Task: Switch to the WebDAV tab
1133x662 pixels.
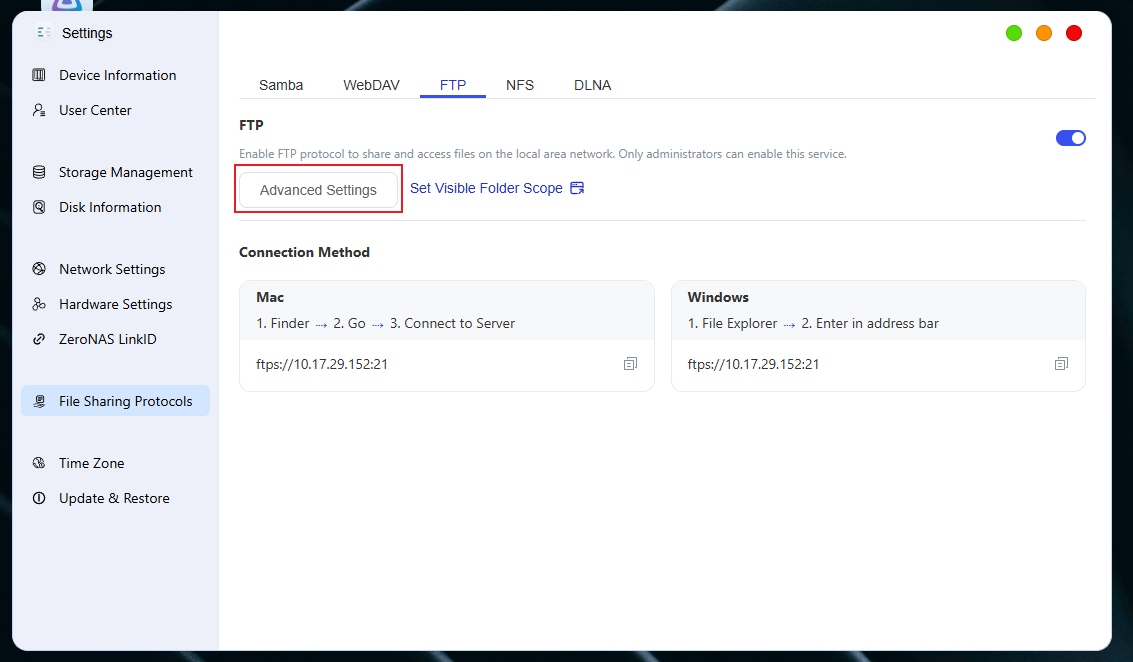Action: tap(371, 85)
